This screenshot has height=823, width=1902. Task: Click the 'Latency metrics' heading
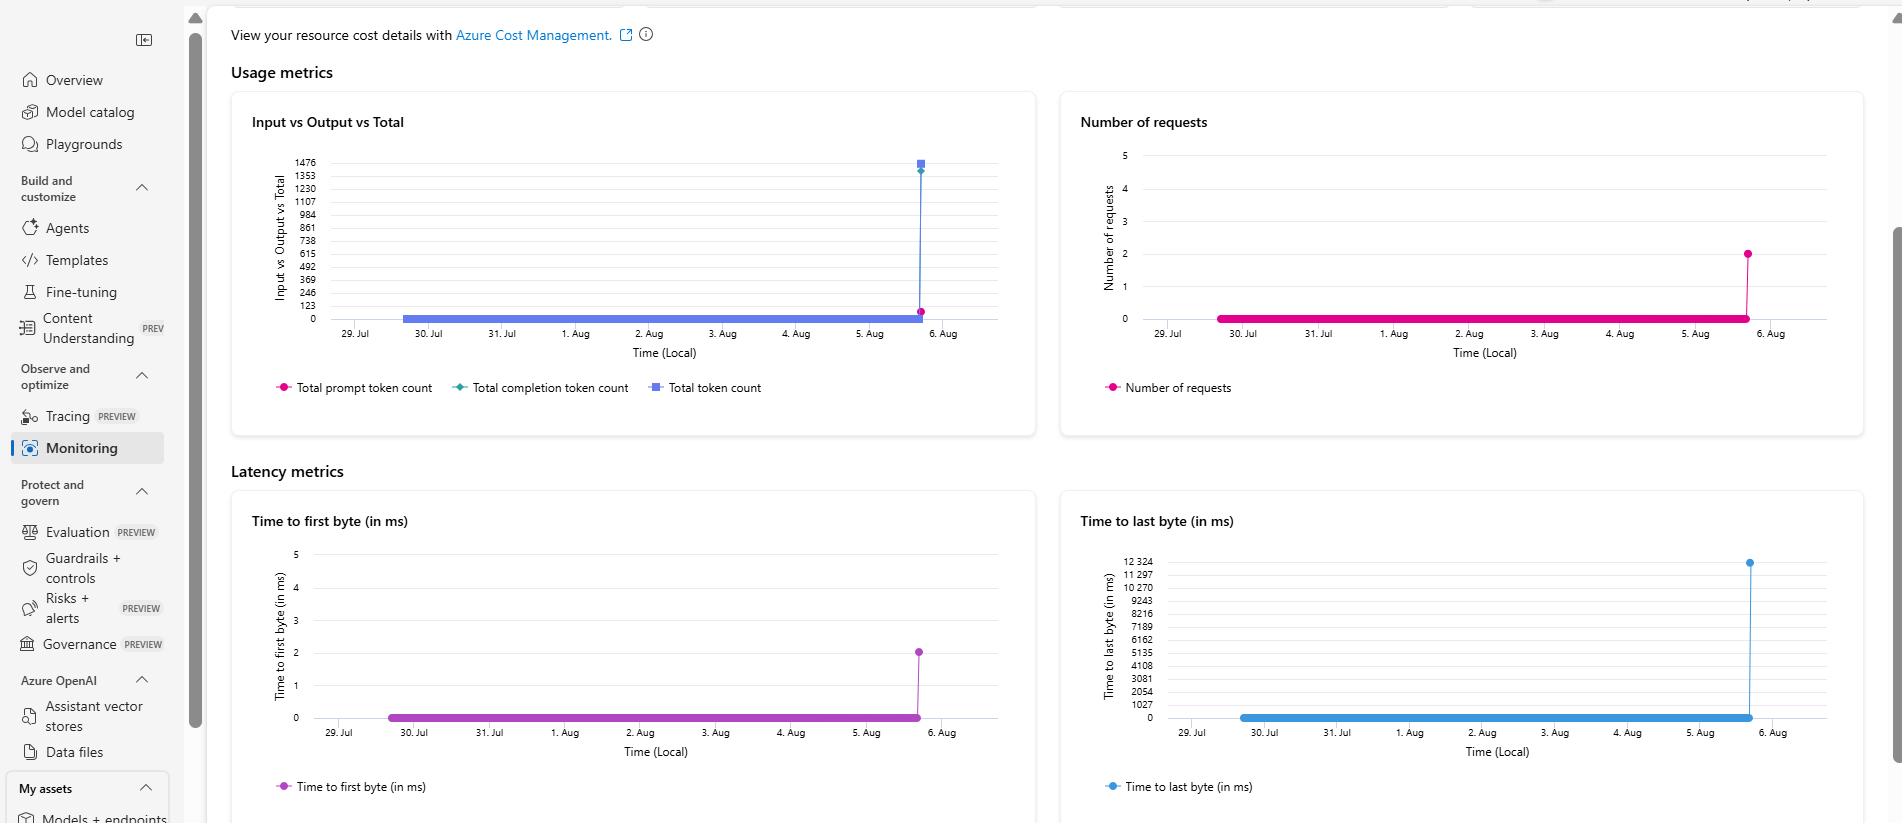tap(287, 472)
